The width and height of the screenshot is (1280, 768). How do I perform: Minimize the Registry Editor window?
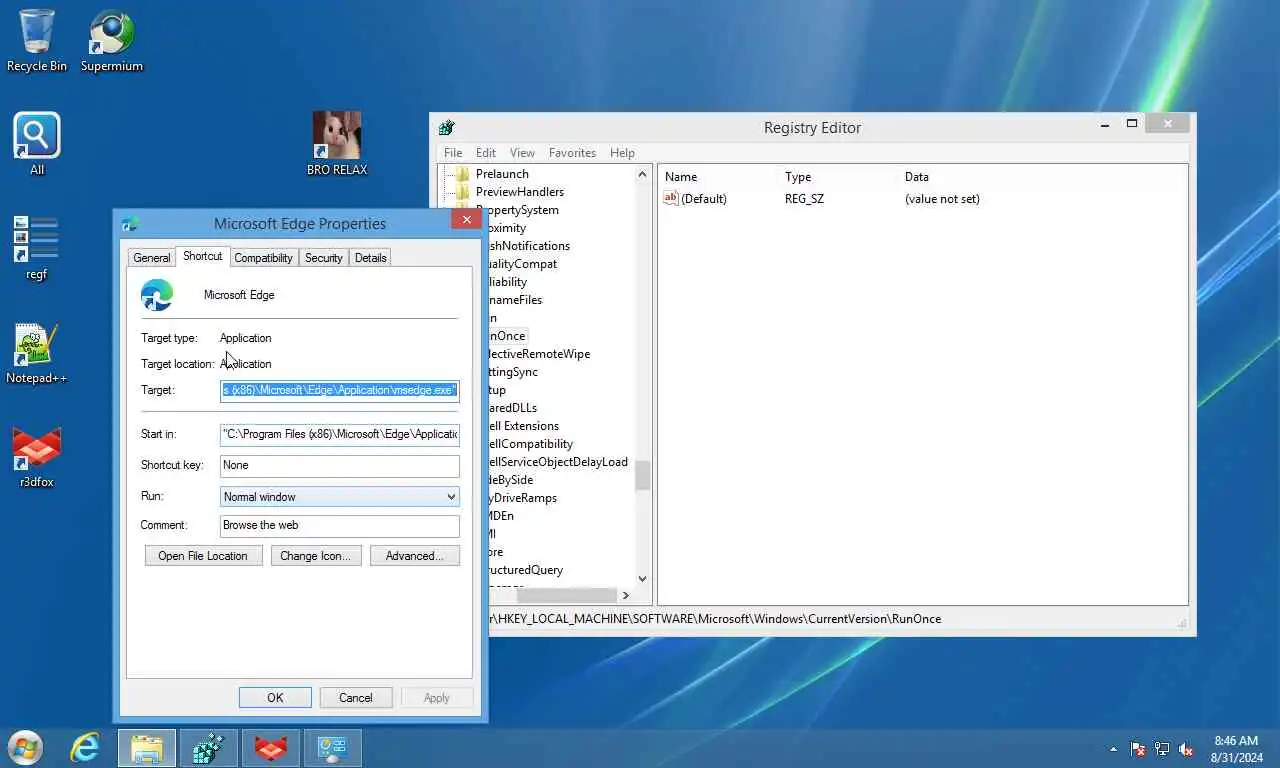1105,125
